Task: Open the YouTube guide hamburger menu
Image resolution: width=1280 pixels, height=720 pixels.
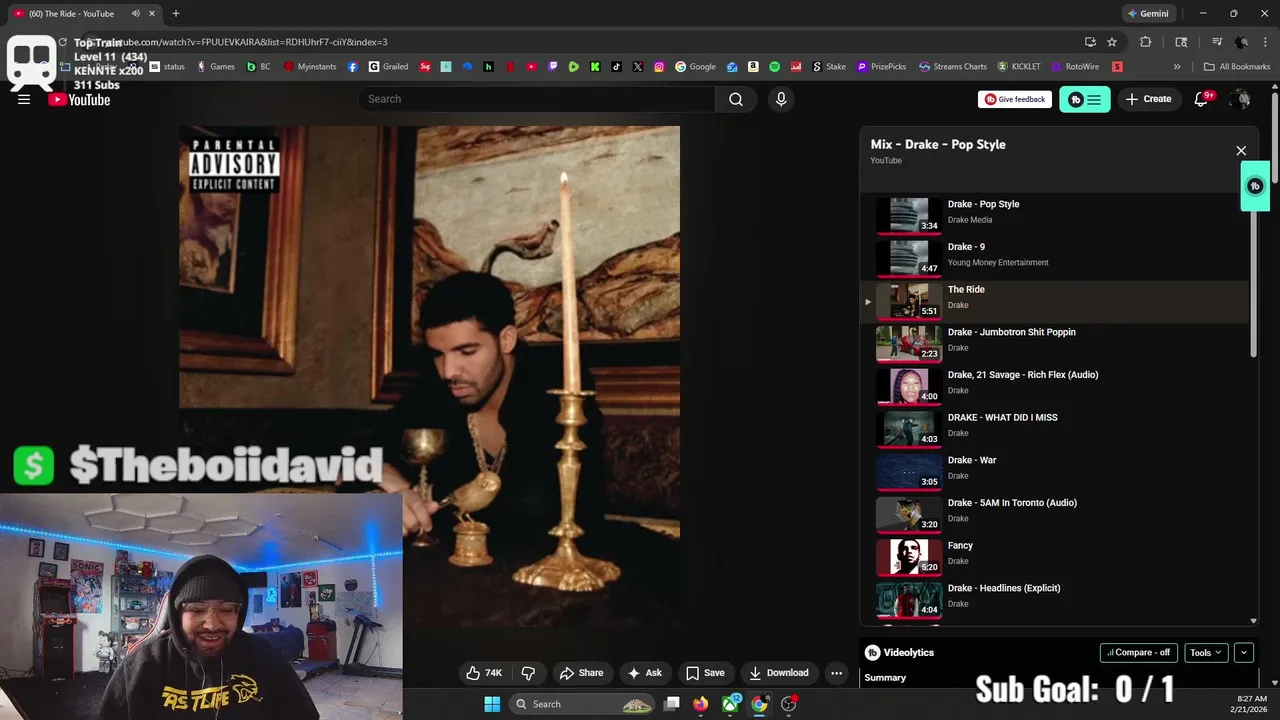Action: pyautogui.click(x=24, y=99)
